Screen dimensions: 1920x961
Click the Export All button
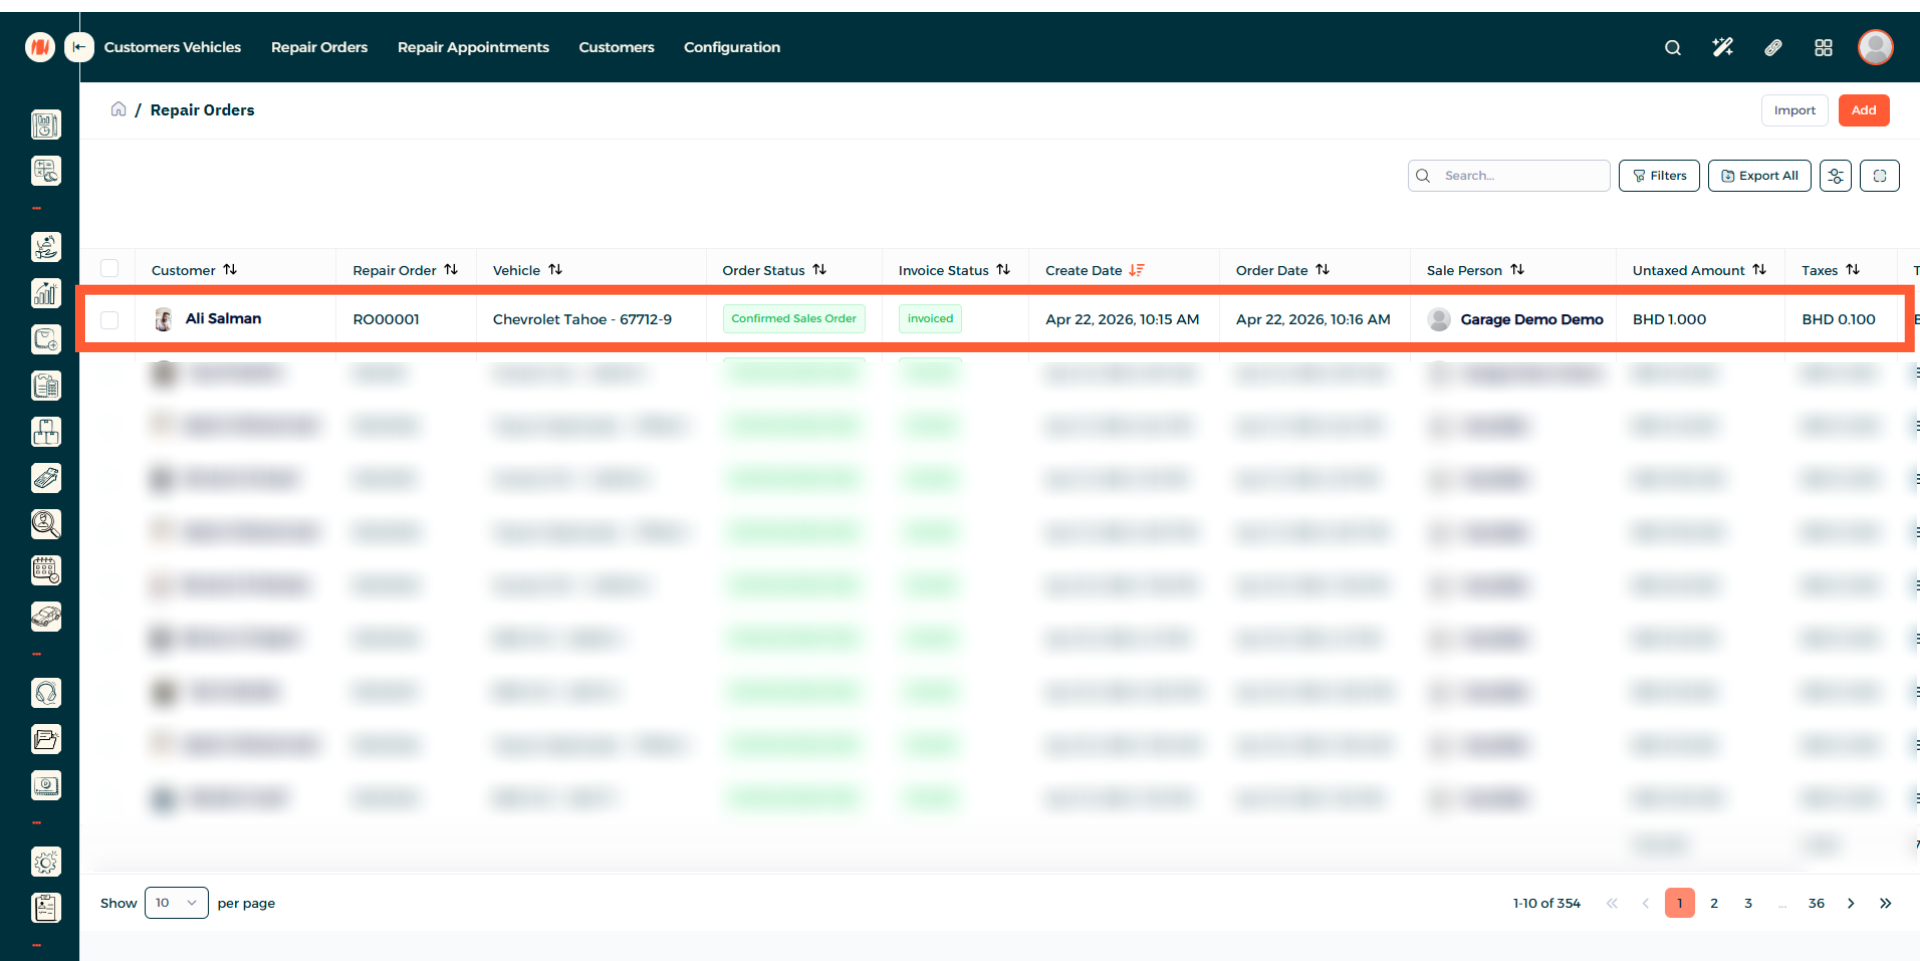(x=1759, y=176)
